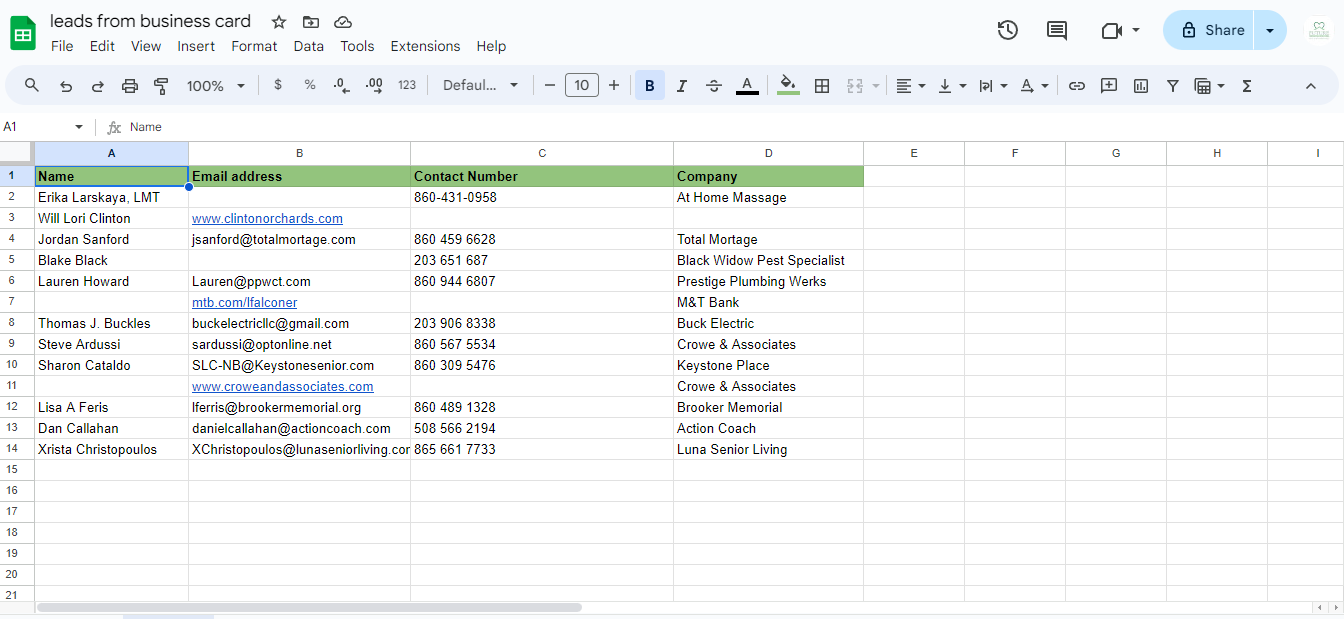Viewport: 1344px width, 619px height.
Task: Open the zoom 100% dropdown
Action: point(215,86)
